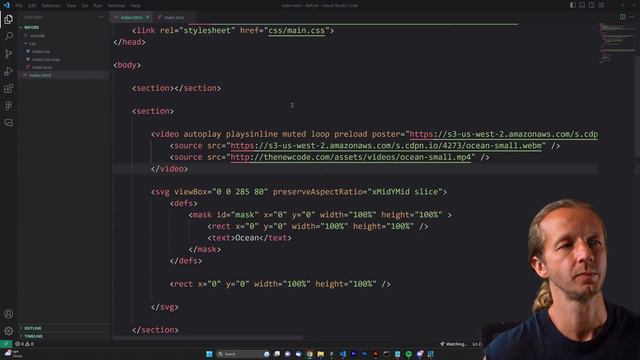The width and height of the screenshot is (640, 360).
Task: Open File Explorer from the taskbar
Action: pos(320,354)
